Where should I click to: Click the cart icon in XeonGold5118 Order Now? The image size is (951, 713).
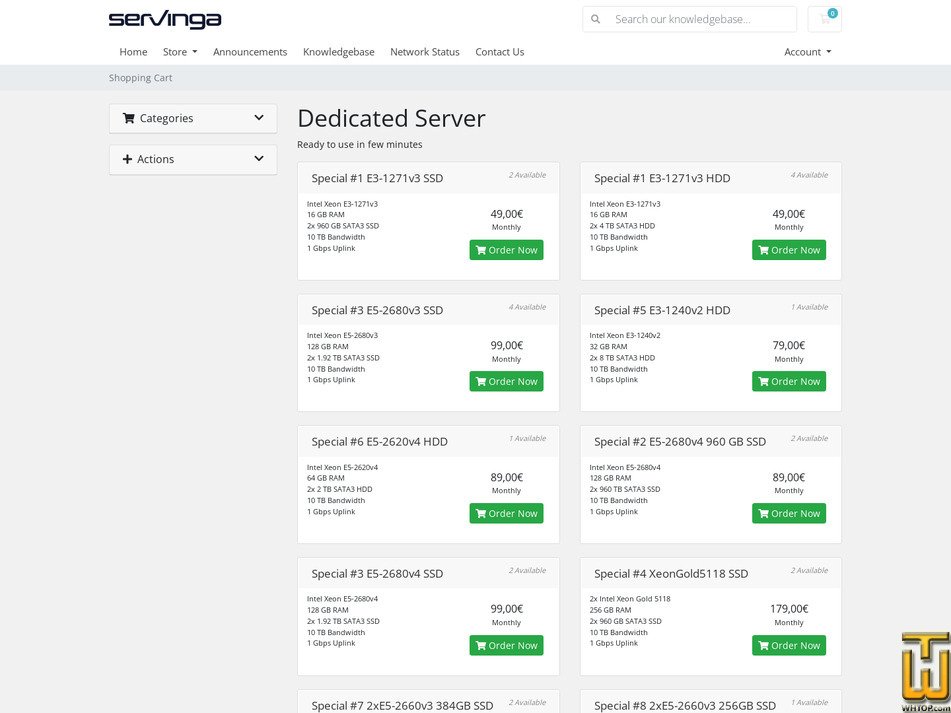point(766,645)
